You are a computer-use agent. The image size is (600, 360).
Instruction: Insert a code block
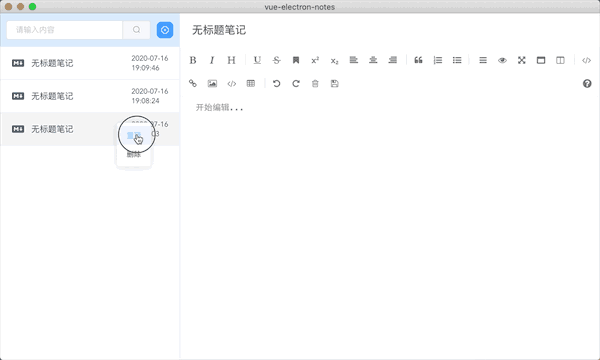tap(232, 84)
